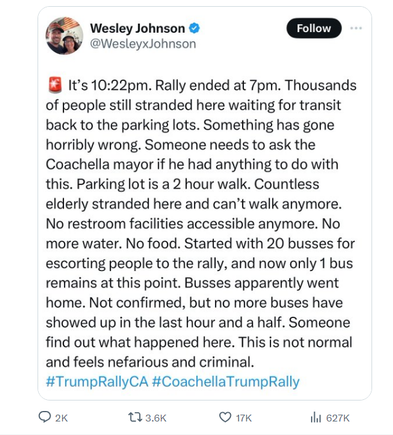The image size is (393, 435).
Task: Like the post with the heart icon
Action: (225, 417)
